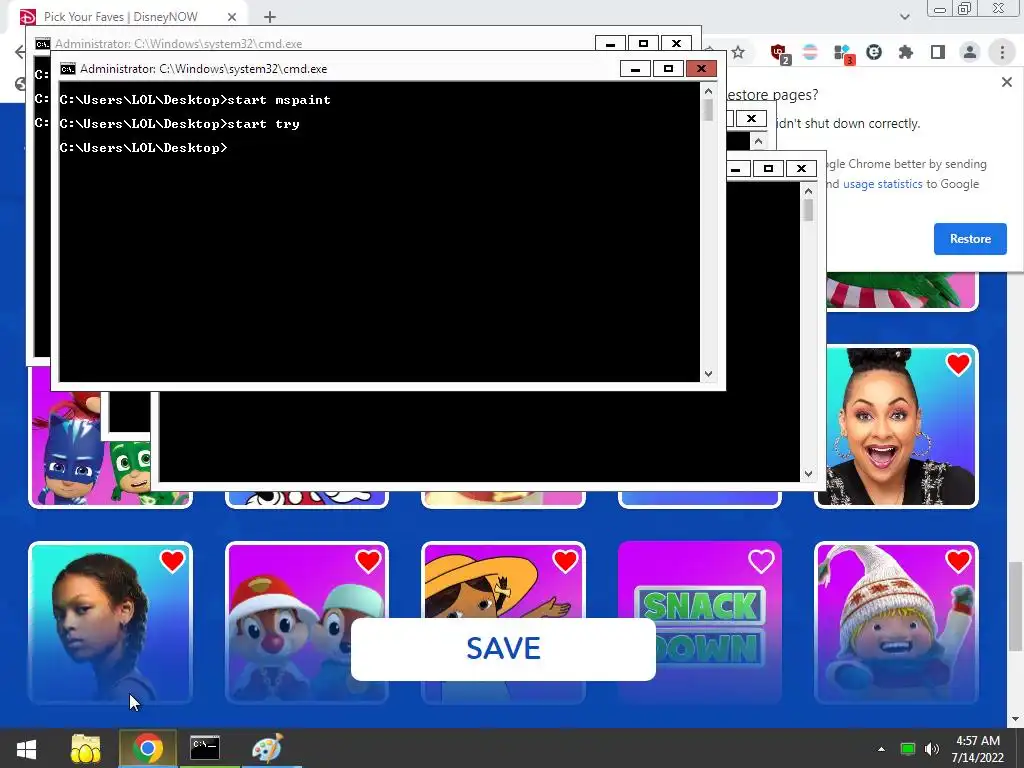Open the Chrome profile avatar
This screenshot has width=1024, height=768.
pos(970,52)
